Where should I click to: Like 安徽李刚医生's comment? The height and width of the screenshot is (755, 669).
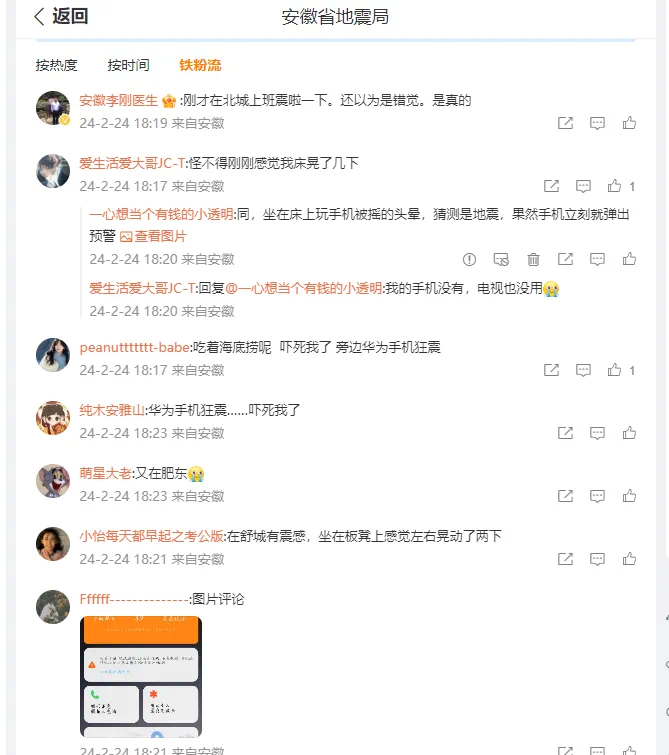[629, 123]
